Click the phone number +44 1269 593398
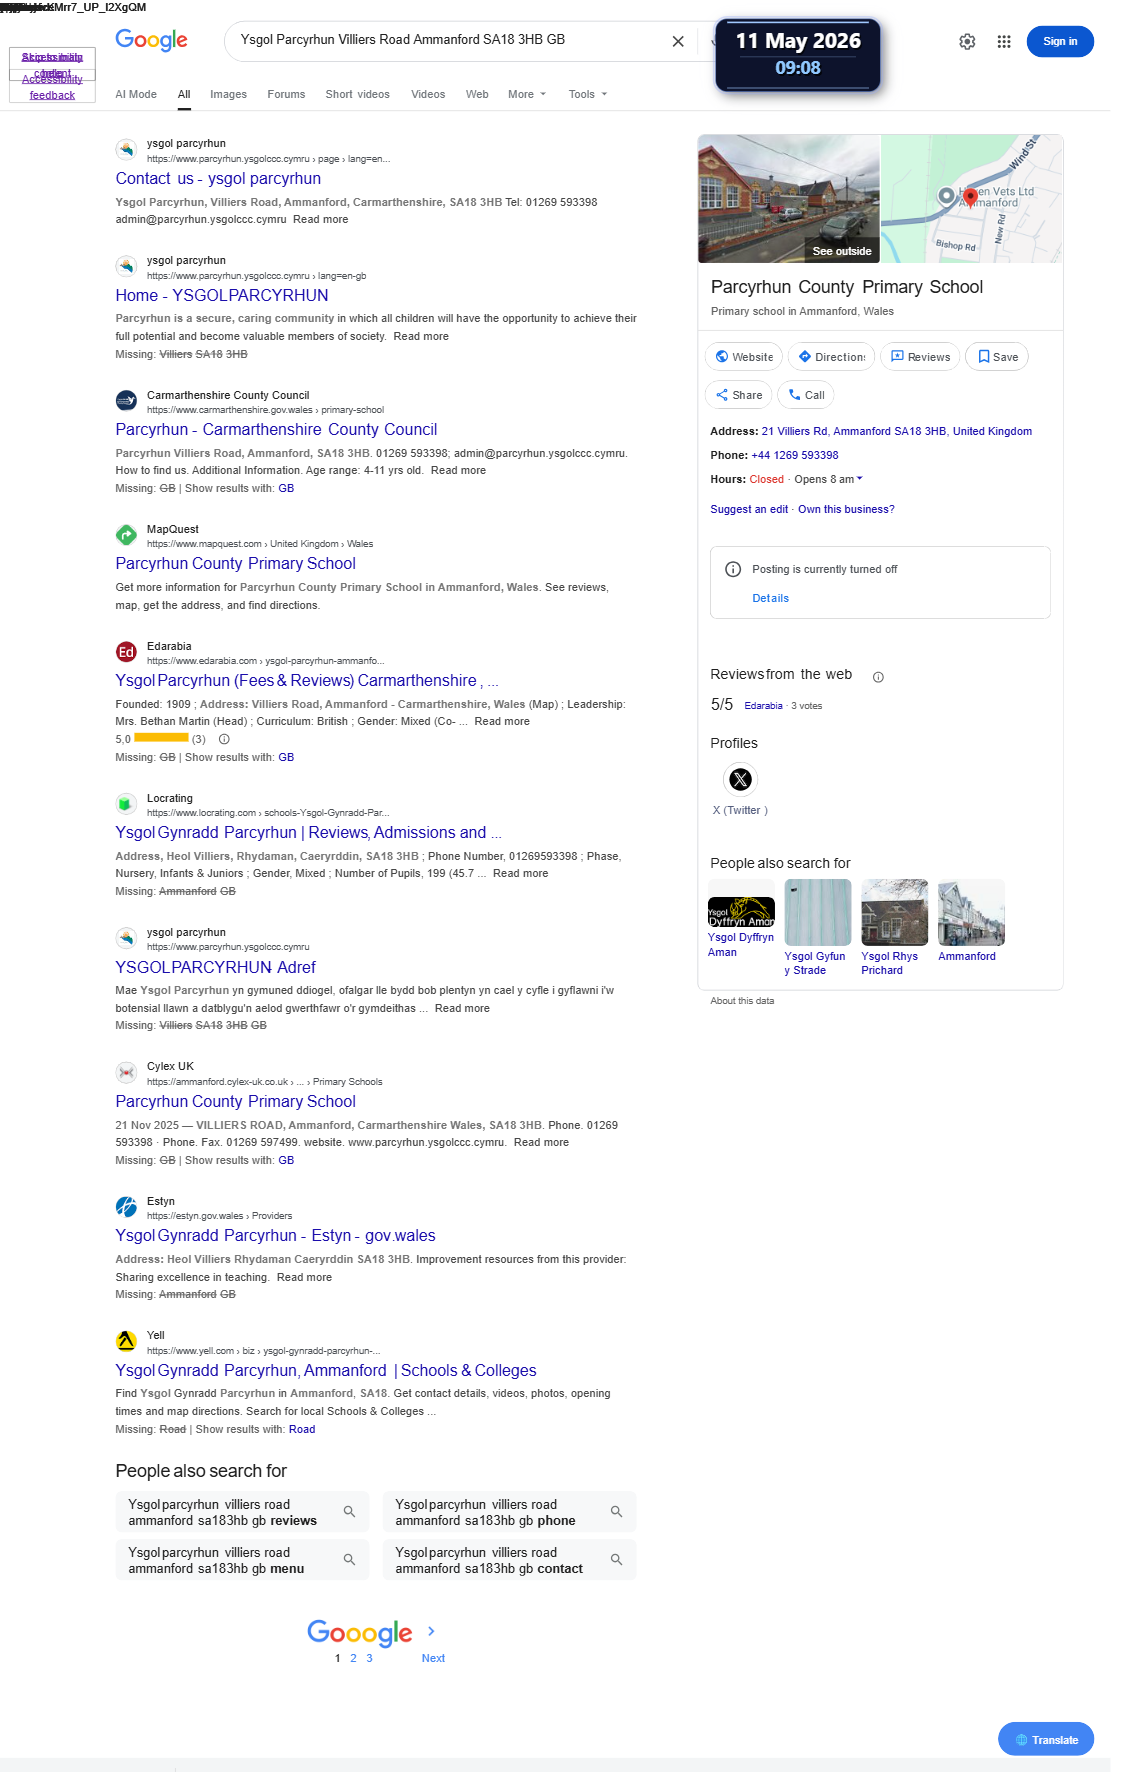The height and width of the screenshot is (1772, 1124). coord(795,456)
